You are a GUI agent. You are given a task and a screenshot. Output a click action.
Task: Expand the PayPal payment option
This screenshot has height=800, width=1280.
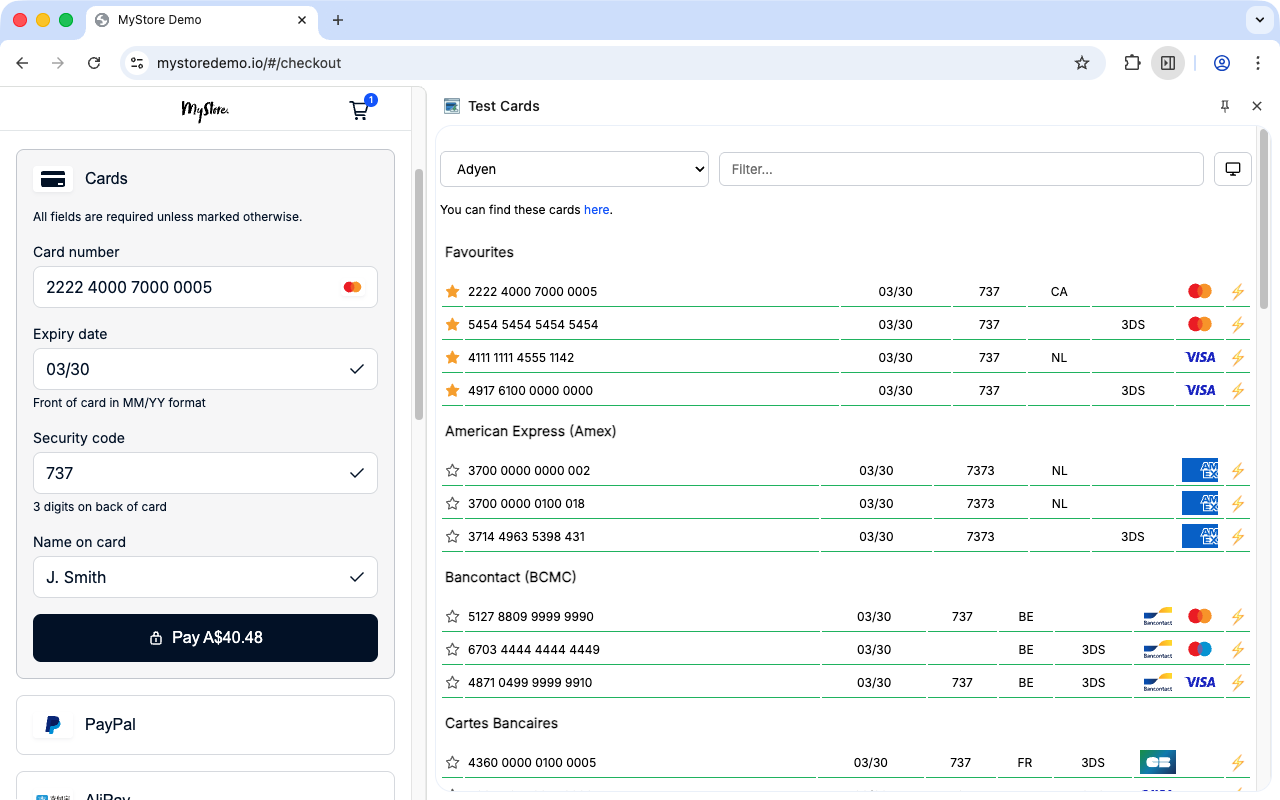click(x=205, y=725)
